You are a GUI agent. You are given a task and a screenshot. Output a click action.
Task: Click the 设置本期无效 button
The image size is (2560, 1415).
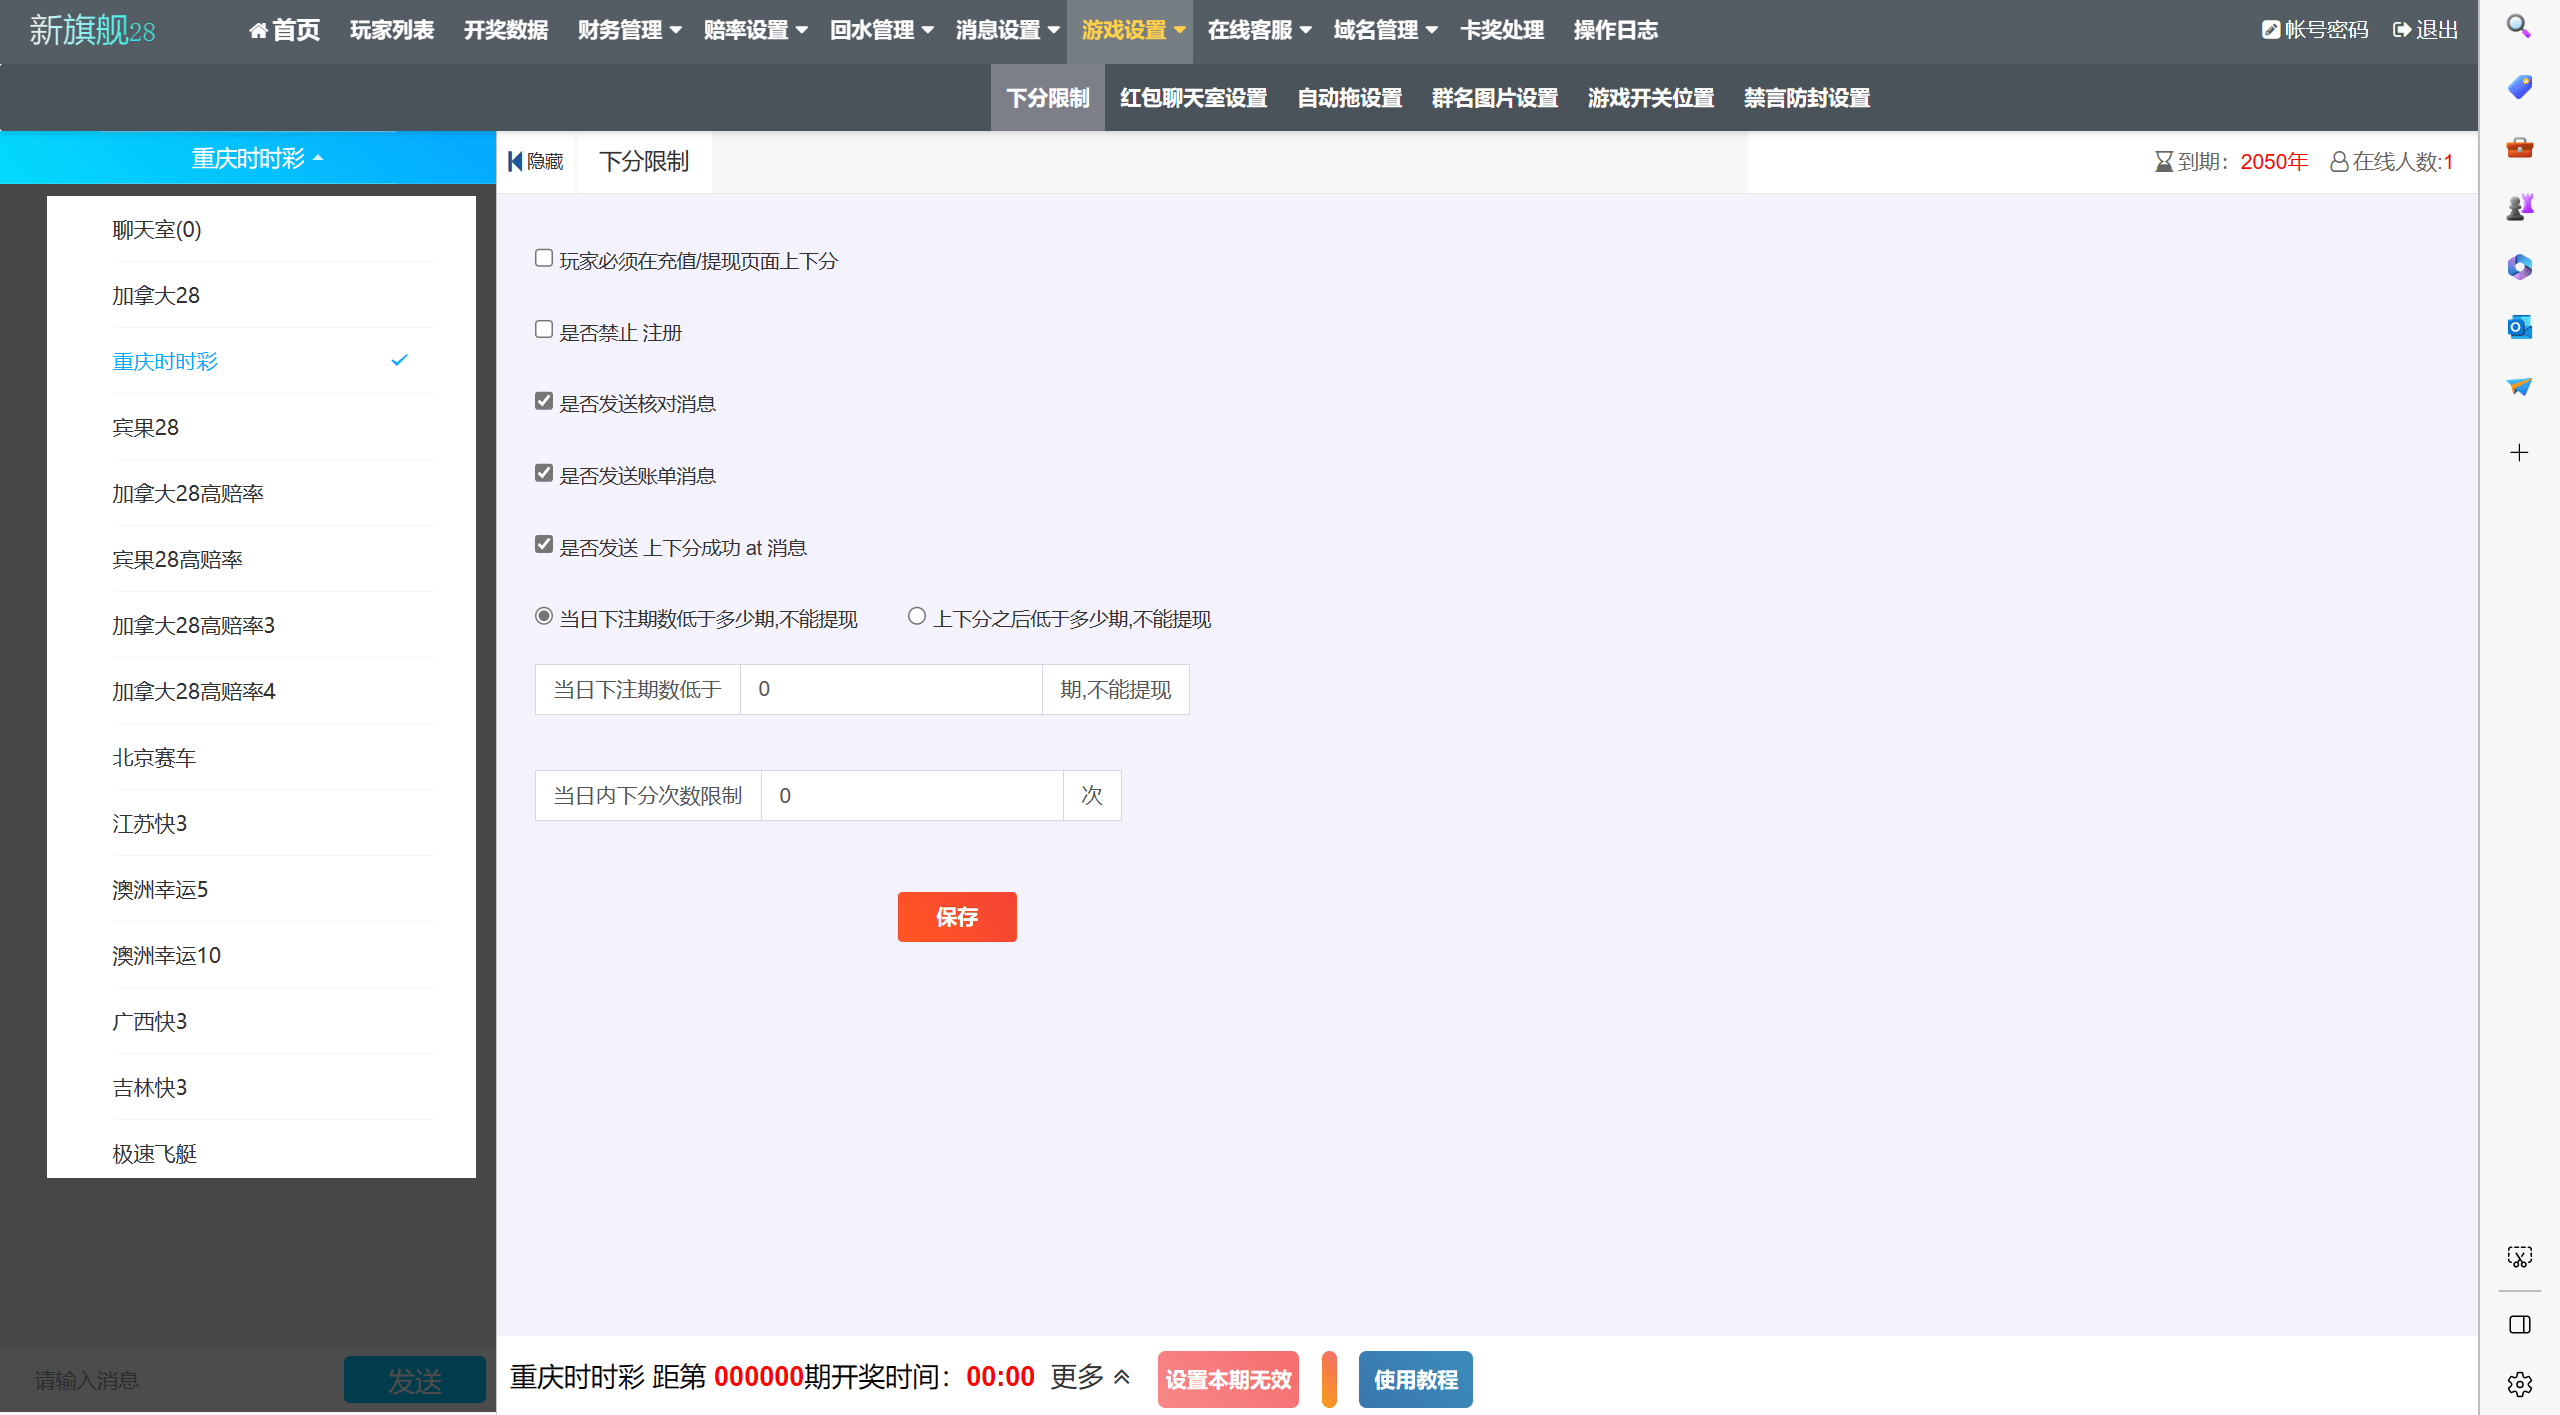(1228, 1380)
